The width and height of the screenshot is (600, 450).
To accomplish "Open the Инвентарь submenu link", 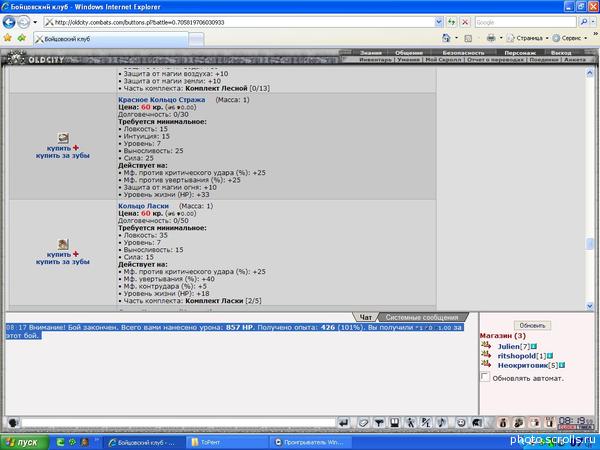I will pyautogui.click(x=376, y=60).
